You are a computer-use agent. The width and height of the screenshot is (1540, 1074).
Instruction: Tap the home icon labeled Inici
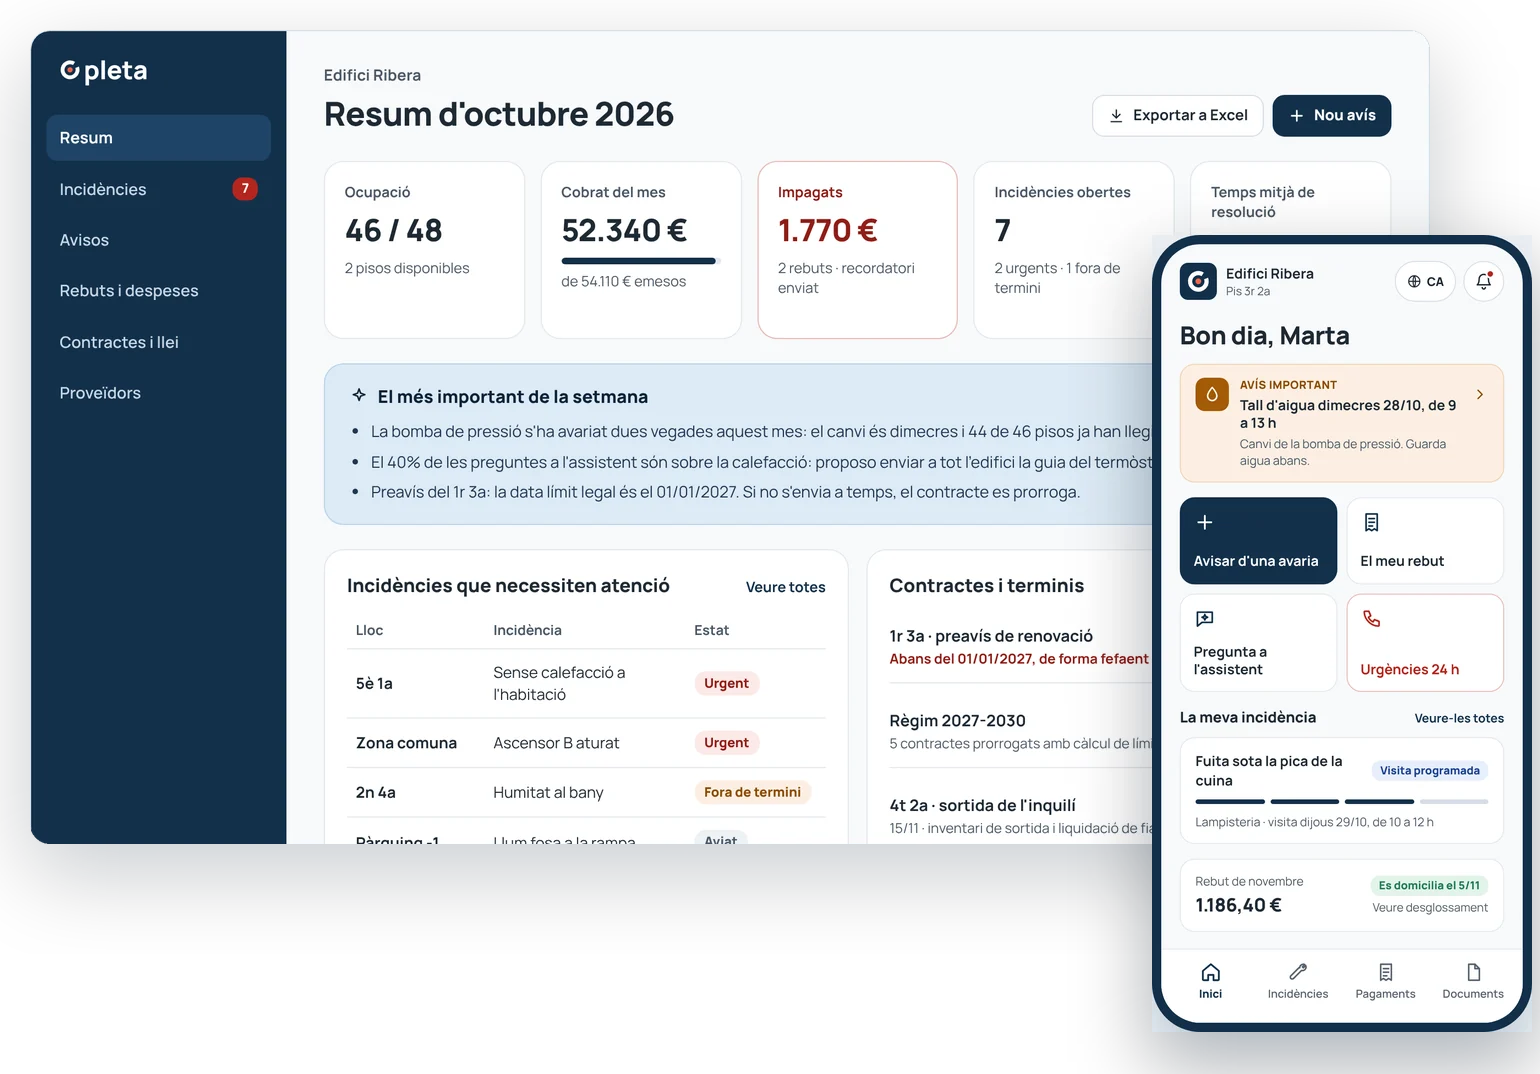point(1211,972)
